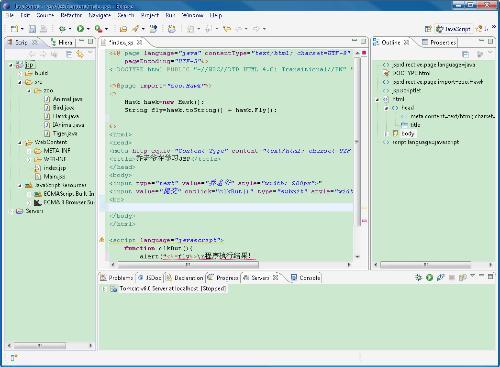Select index.jsp in the project tree
500x367 pixels.
click(x=50, y=168)
